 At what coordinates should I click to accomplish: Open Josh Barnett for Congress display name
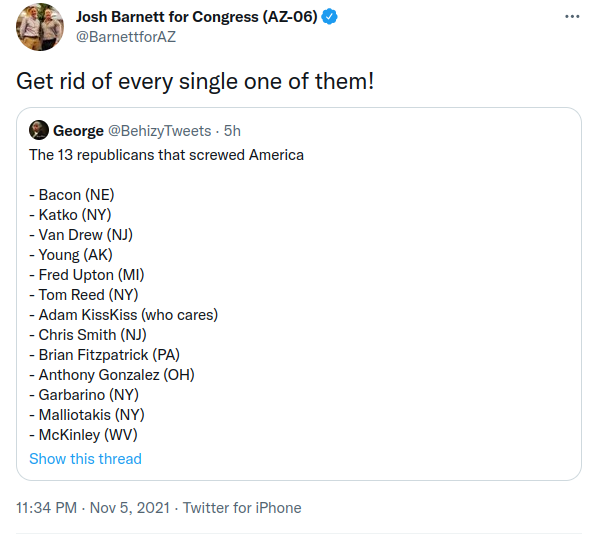coord(196,17)
